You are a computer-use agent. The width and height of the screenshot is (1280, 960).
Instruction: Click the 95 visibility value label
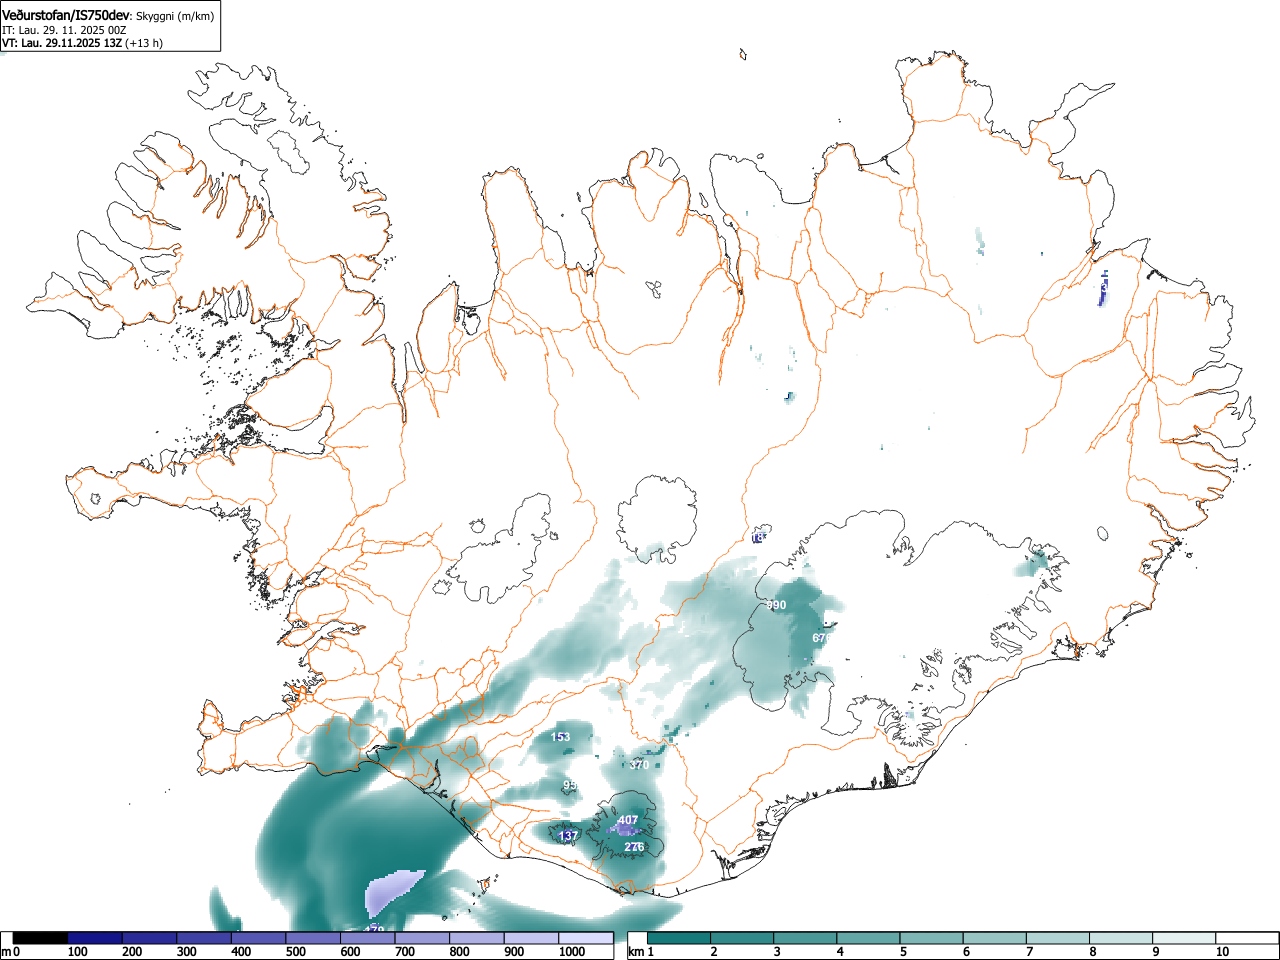click(x=570, y=786)
